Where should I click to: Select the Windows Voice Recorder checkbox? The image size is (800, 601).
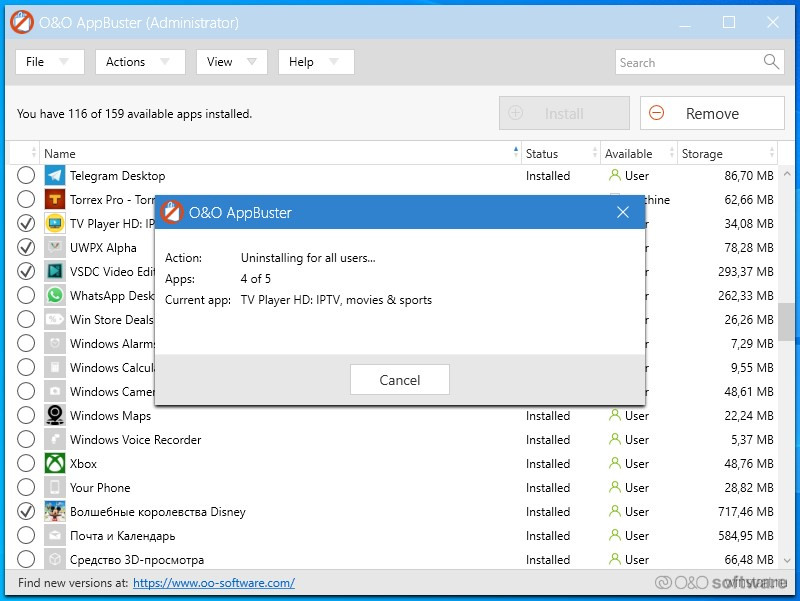pyautogui.click(x=26, y=439)
